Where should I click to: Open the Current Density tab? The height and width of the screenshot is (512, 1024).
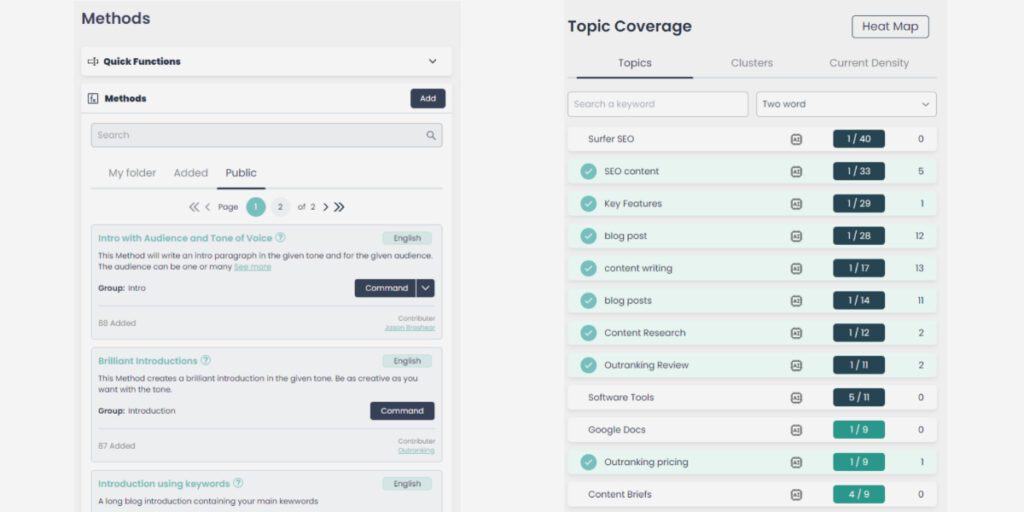tap(869, 63)
